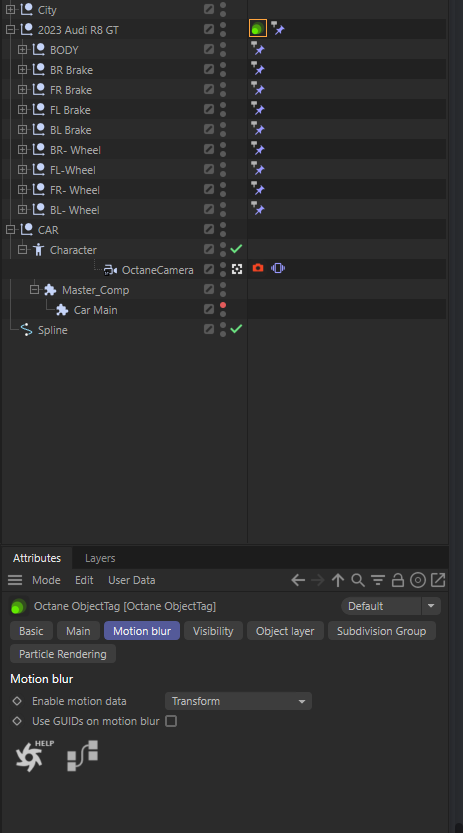Click the search icon in Attributes manager
This screenshot has height=833, width=463.
358,580
